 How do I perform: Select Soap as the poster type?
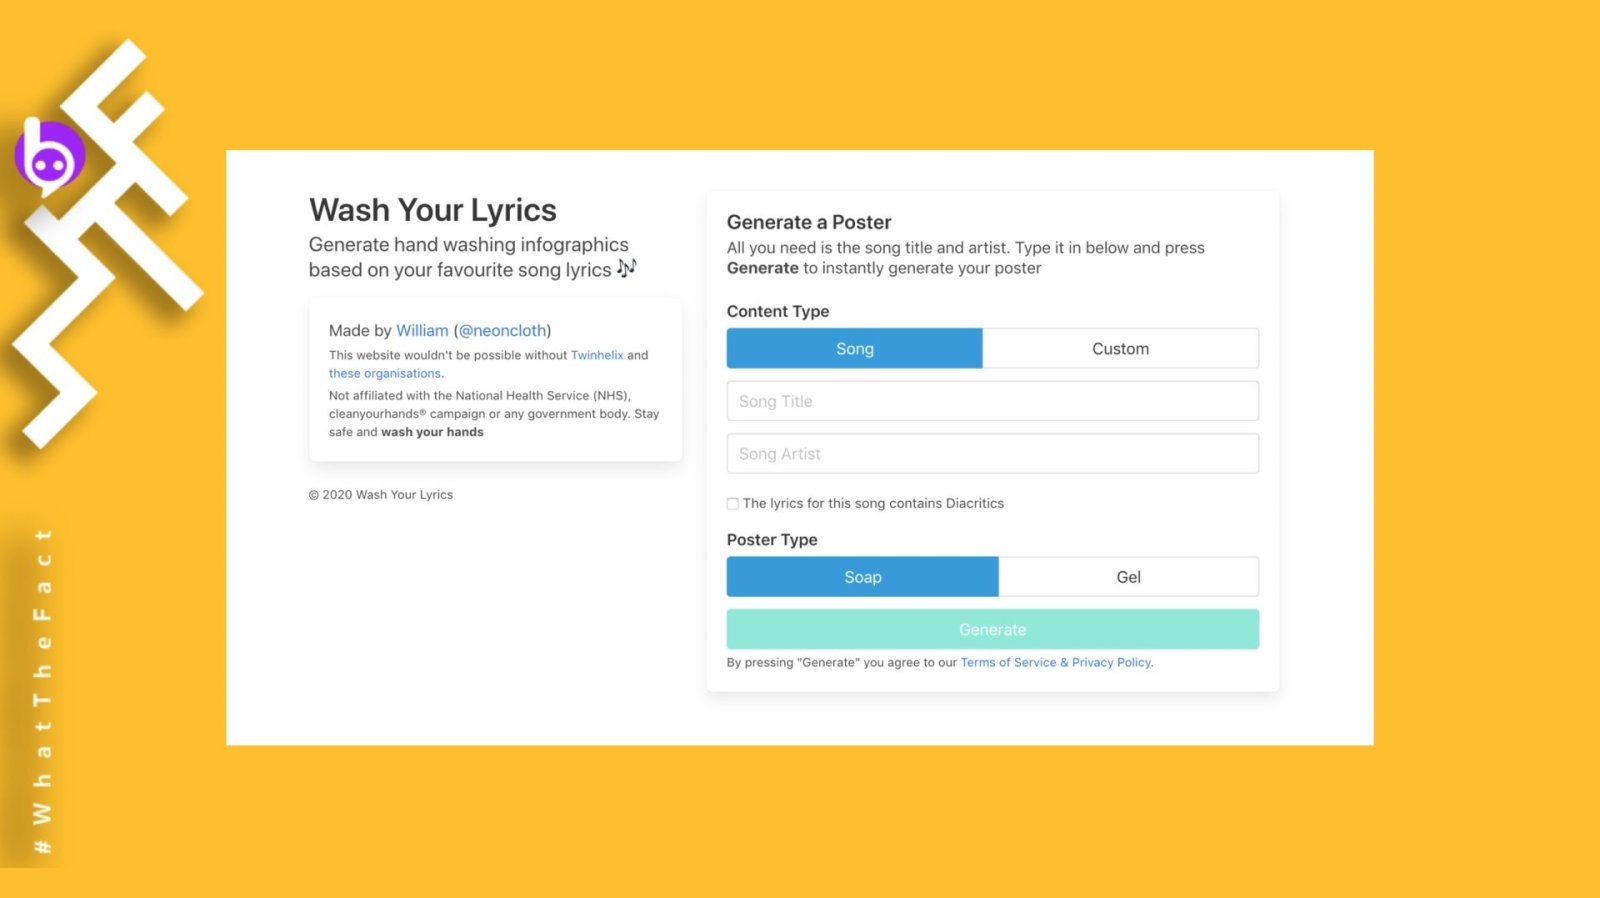(862, 577)
